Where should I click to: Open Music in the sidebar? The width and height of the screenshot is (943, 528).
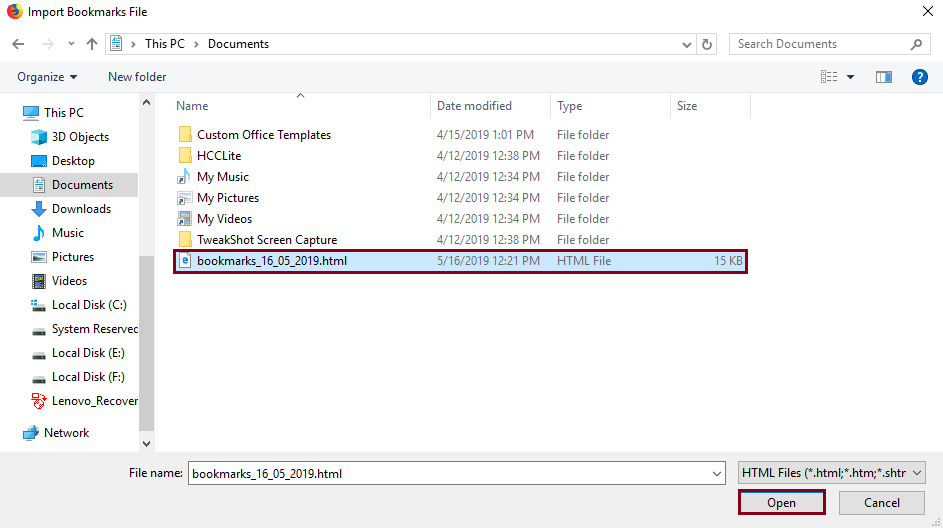(x=67, y=233)
